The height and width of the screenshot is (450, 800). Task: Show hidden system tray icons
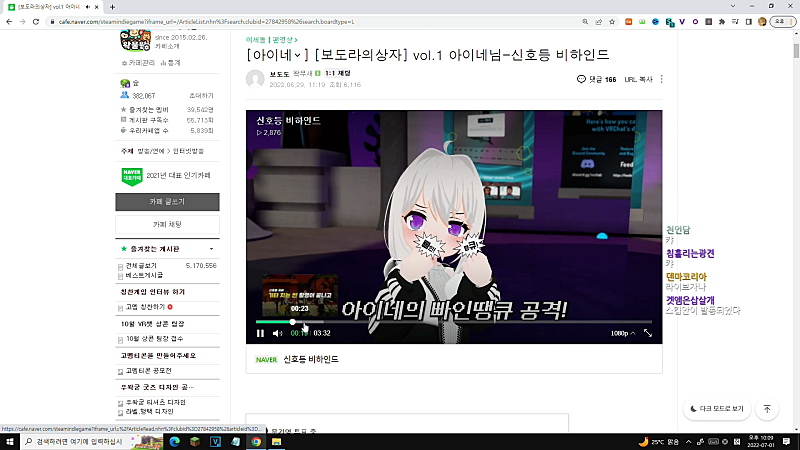(x=688, y=442)
